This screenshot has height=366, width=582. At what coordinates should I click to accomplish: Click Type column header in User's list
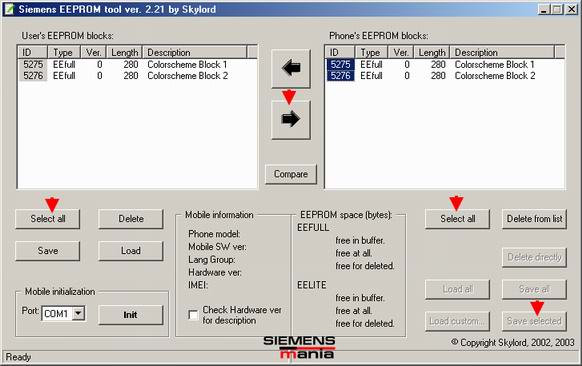pyautogui.click(x=64, y=52)
